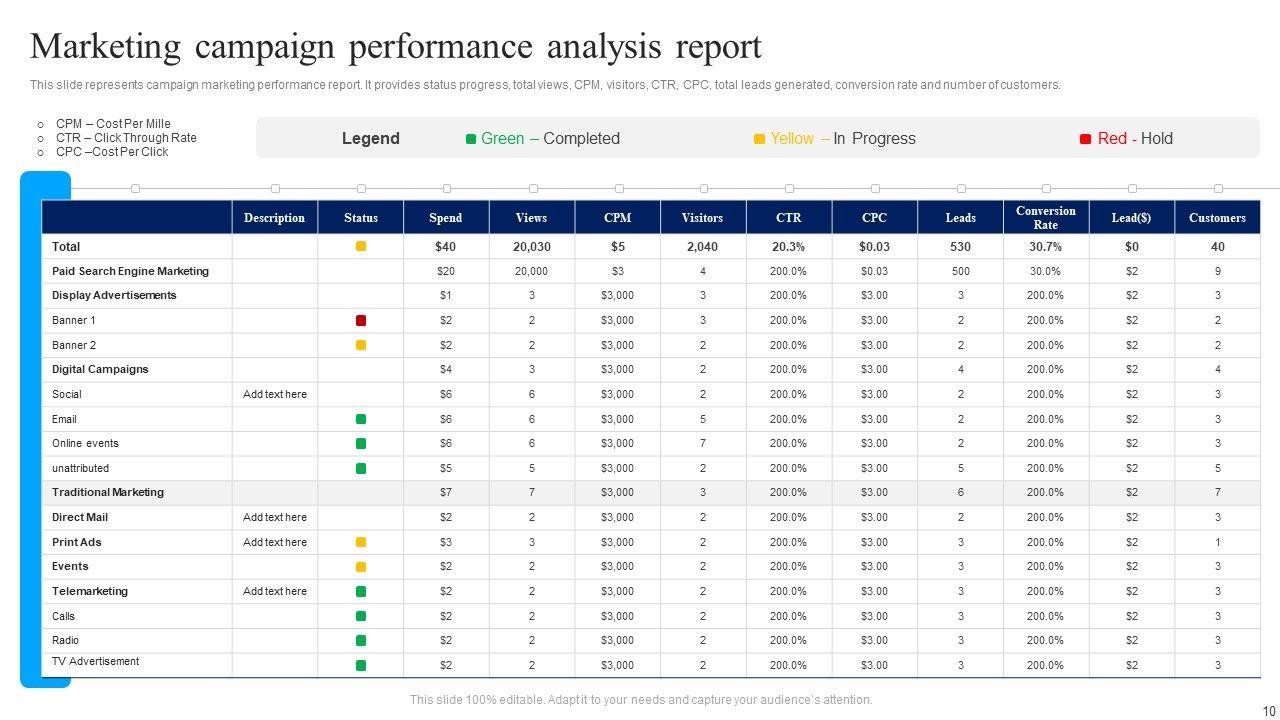This screenshot has width=1280, height=720.
Task: Click the slide title text
Action: pos(395,47)
